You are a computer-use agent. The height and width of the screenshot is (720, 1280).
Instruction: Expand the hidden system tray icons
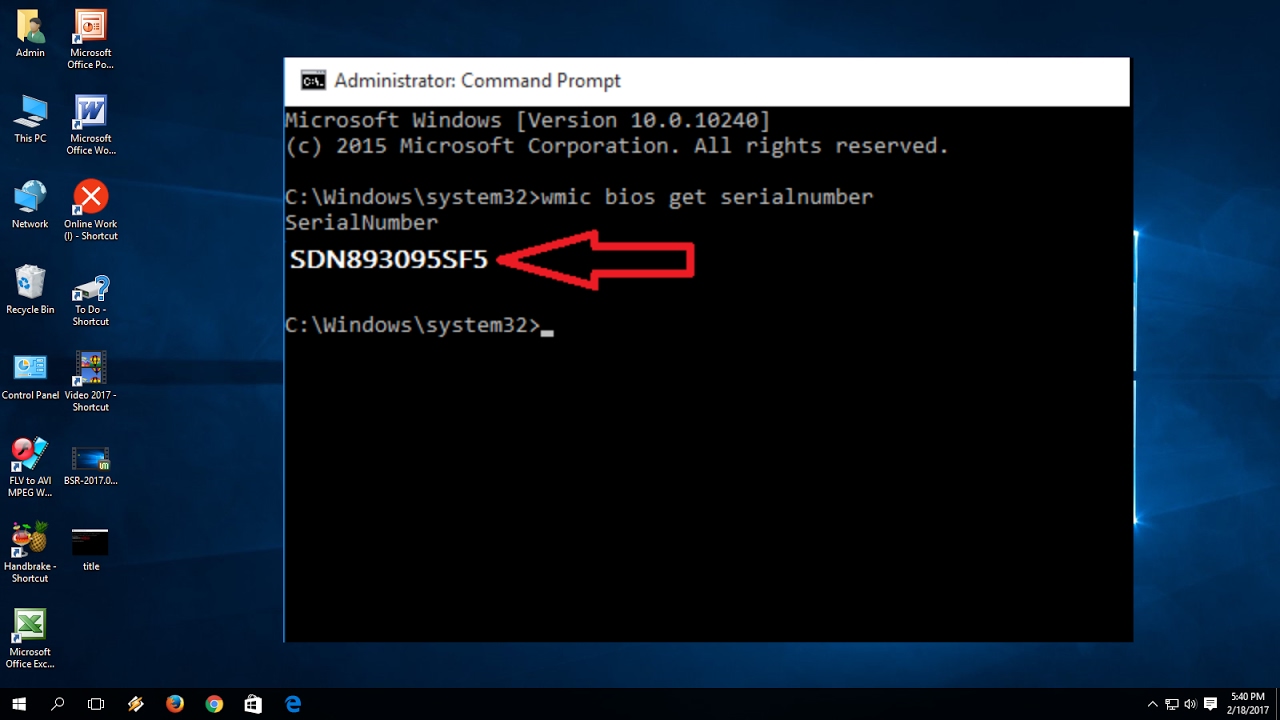1153,704
